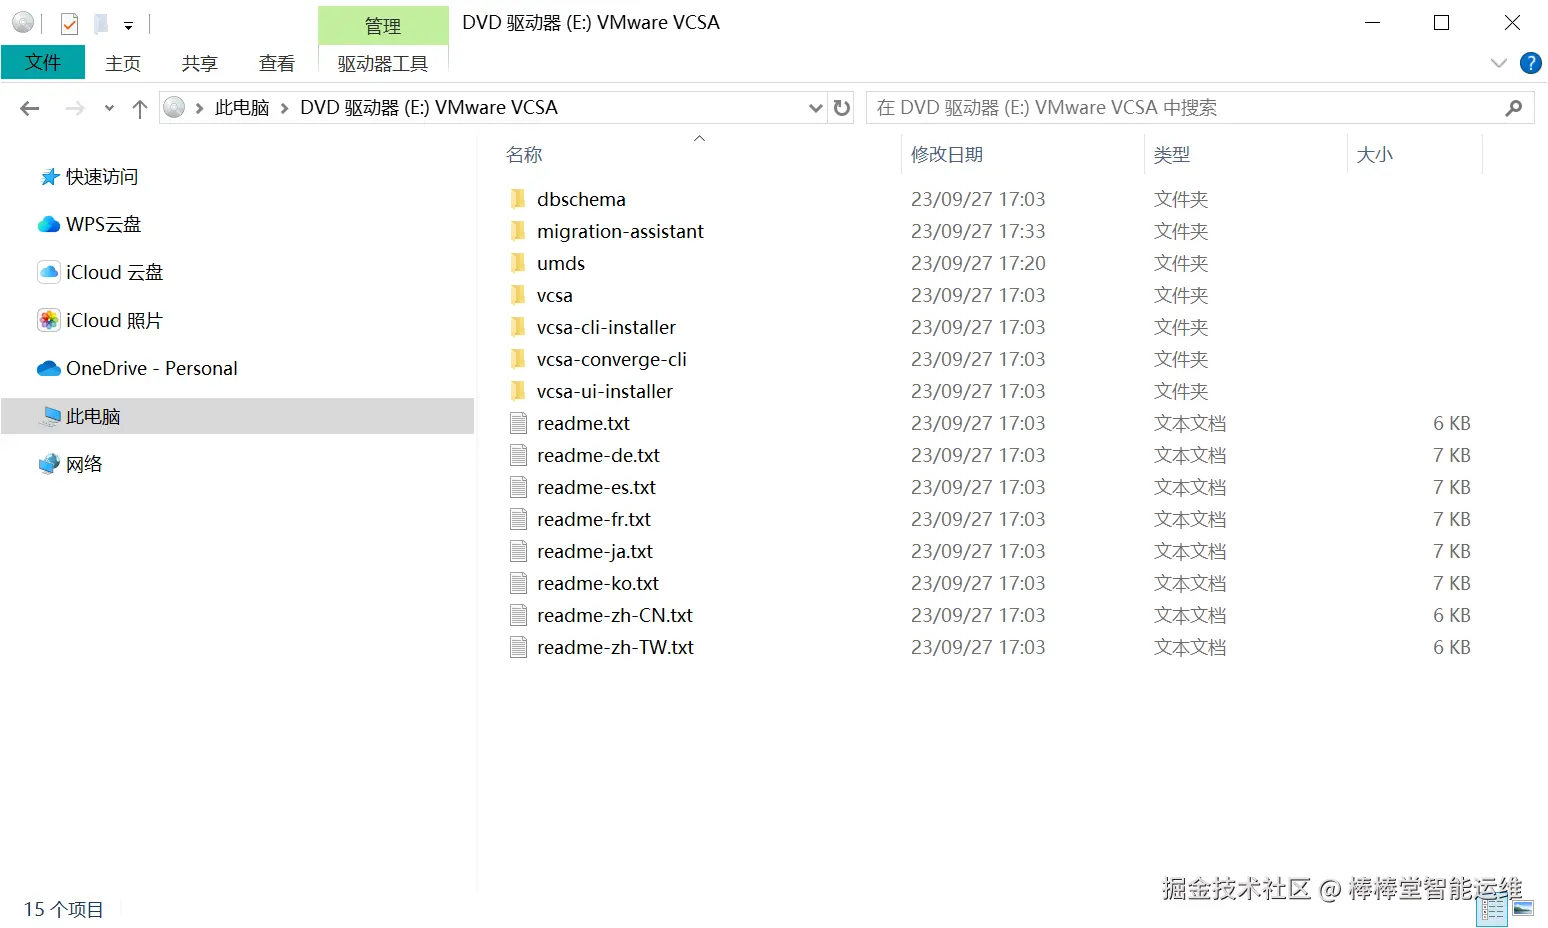Go back with the left arrow

click(x=30, y=108)
